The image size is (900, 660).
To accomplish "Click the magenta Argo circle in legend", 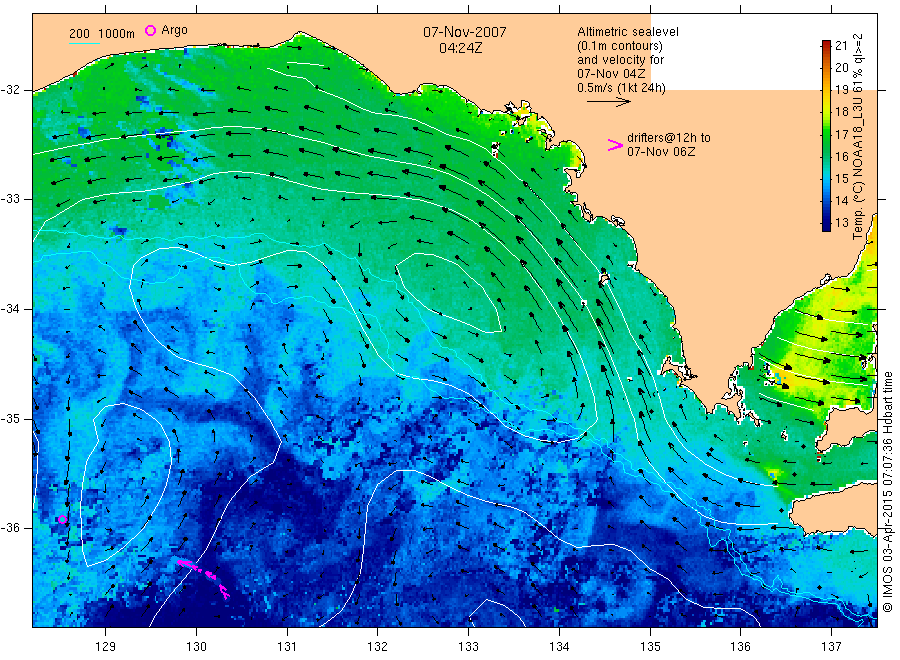I will 150,30.
